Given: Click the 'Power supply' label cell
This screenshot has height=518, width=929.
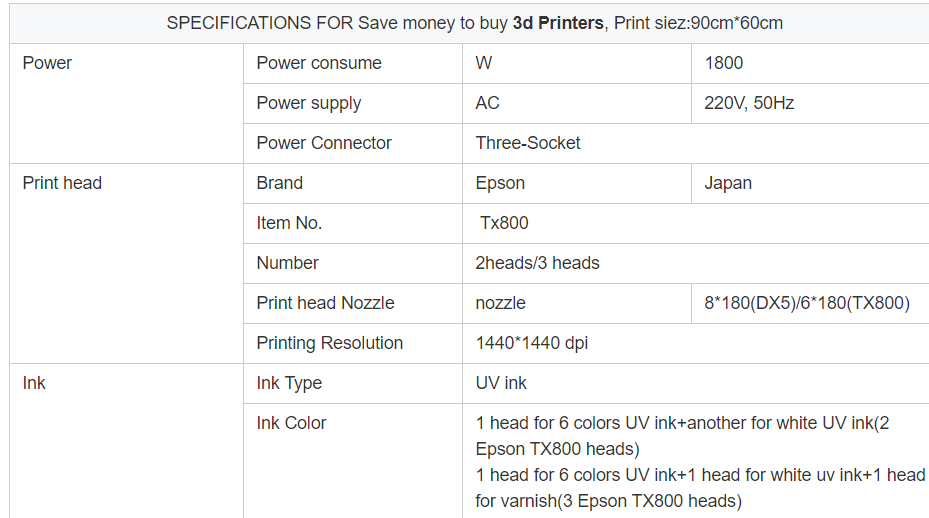Looking at the screenshot, I should (353, 103).
